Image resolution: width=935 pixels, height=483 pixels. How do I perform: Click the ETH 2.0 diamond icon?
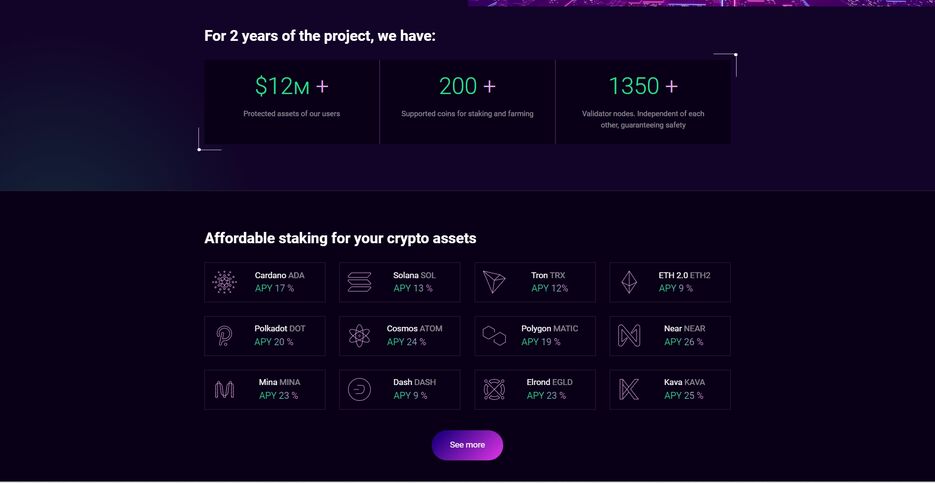coord(629,283)
